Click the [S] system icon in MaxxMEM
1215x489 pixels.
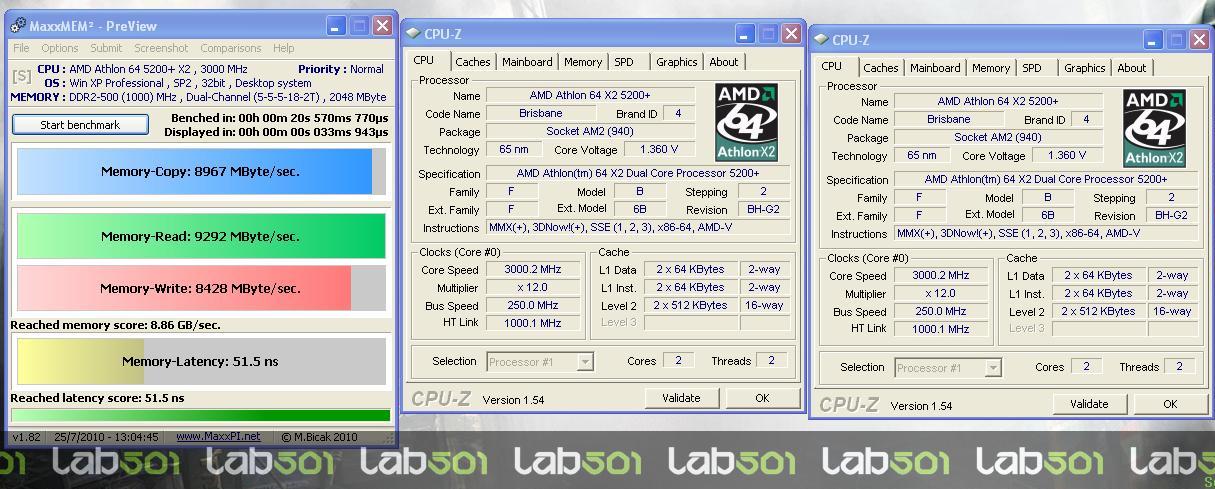[21, 76]
